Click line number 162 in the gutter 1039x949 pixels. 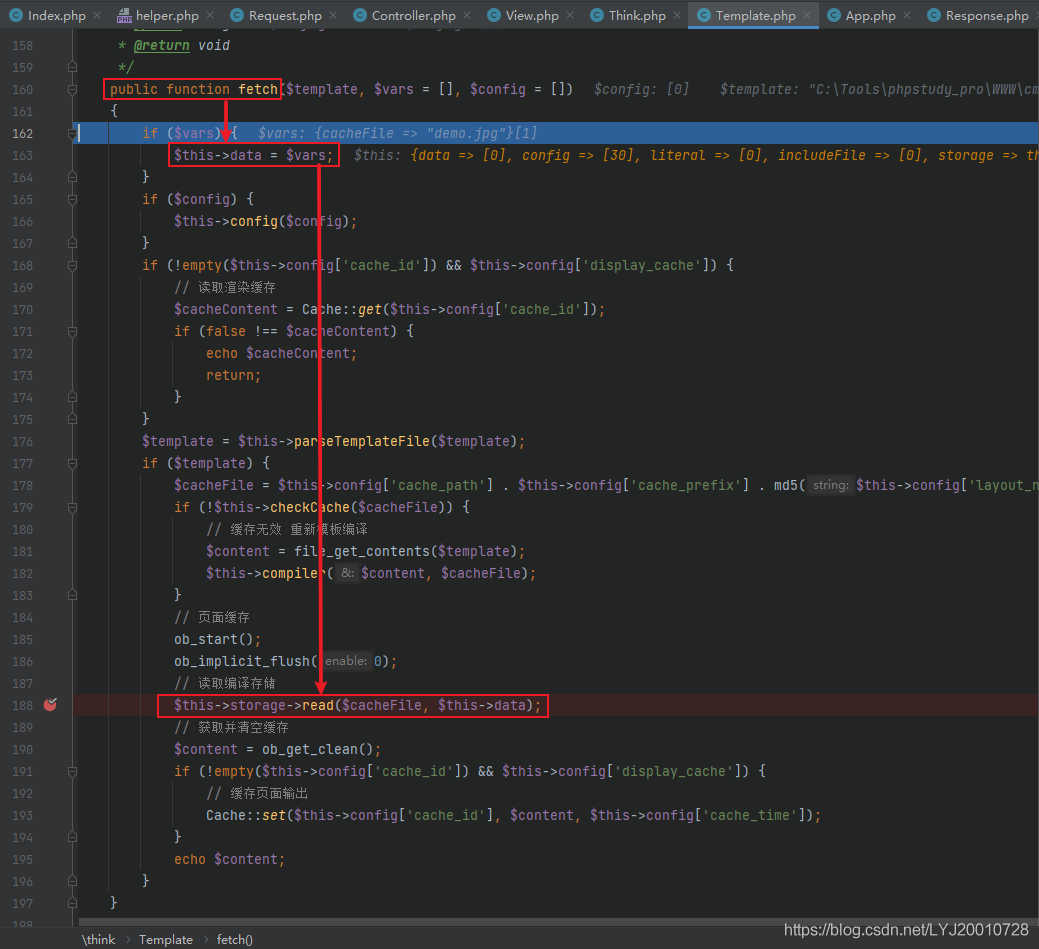coord(23,133)
